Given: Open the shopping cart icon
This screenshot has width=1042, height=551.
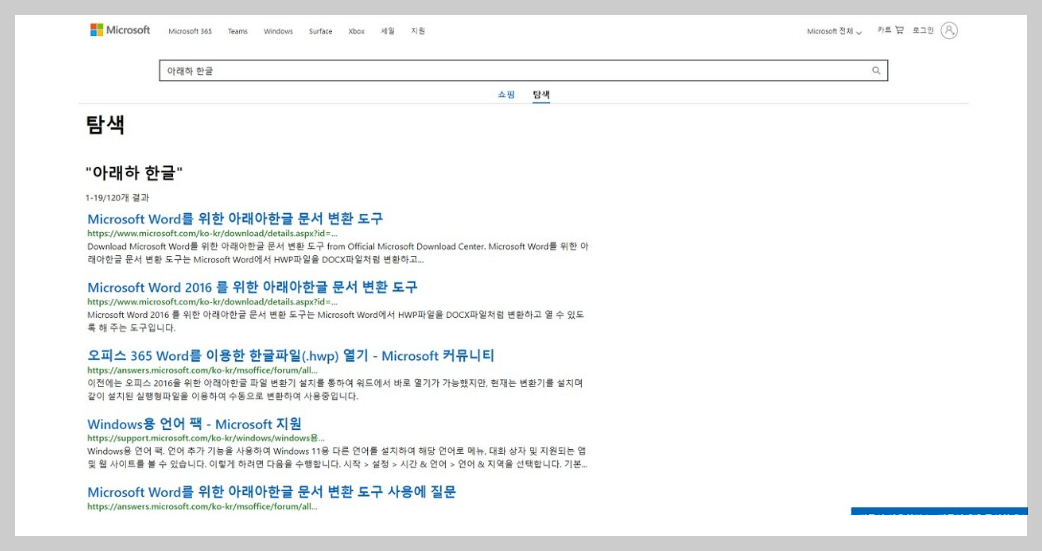Looking at the screenshot, I should pyautogui.click(x=899, y=30).
